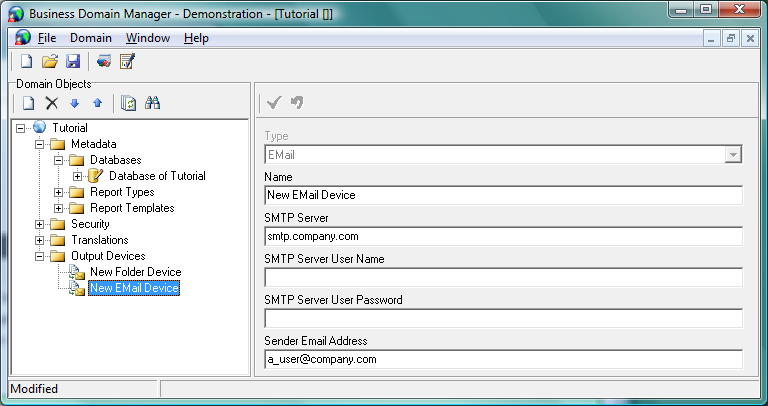Click the SMTP Server User Name field
Viewport: 768px width, 406px height.
503,277
